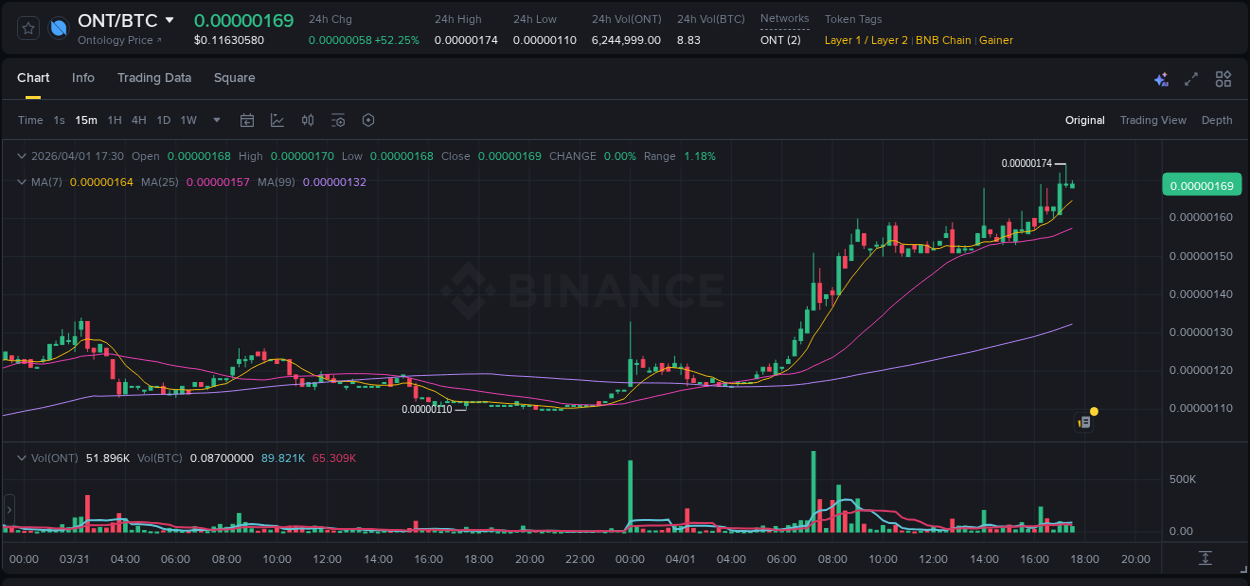Launch the AI assistant sparkle icon
The height and width of the screenshot is (586, 1250).
[1160, 78]
